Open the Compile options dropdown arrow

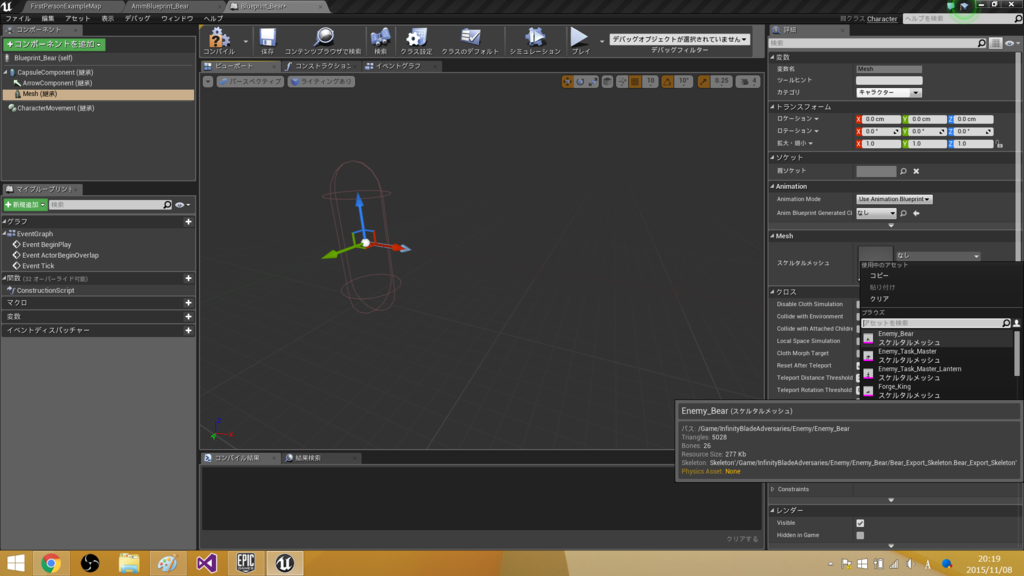click(x=246, y=41)
